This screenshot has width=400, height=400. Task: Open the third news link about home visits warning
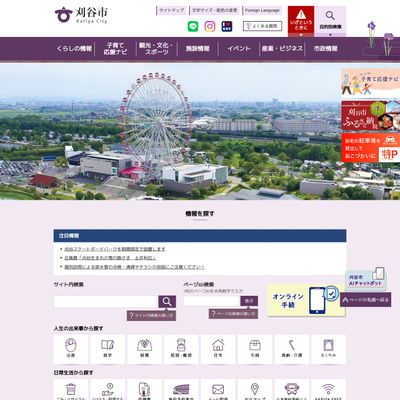[x=134, y=267]
